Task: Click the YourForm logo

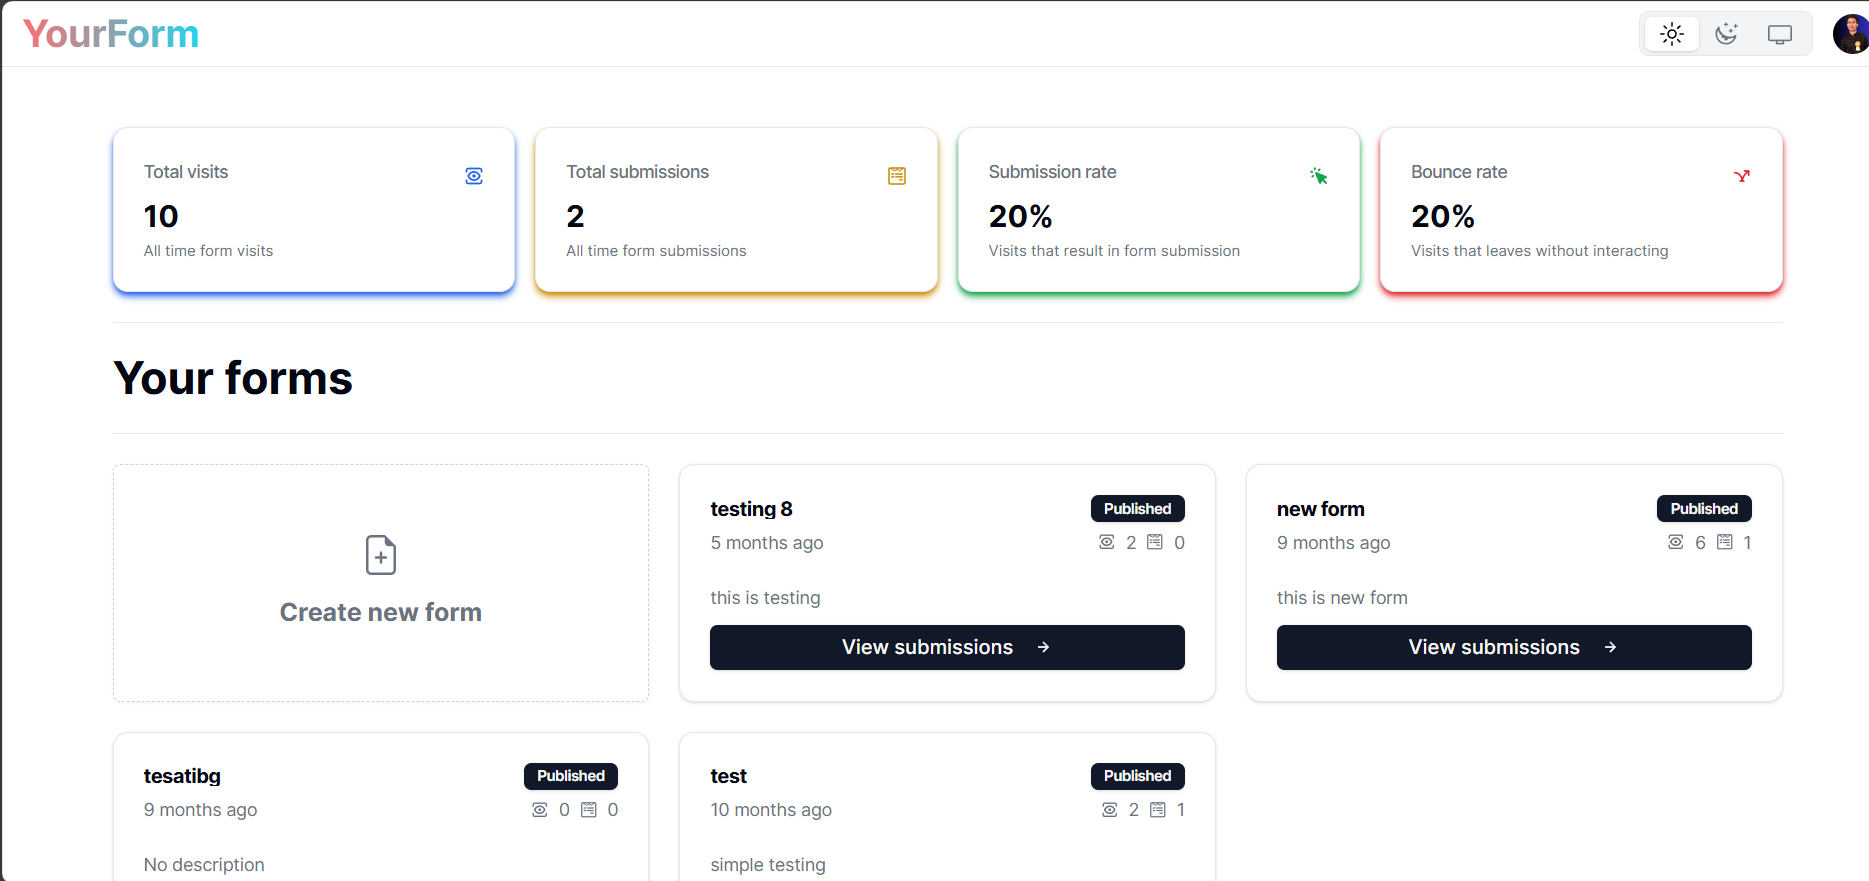Action: pyautogui.click(x=111, y=34)
